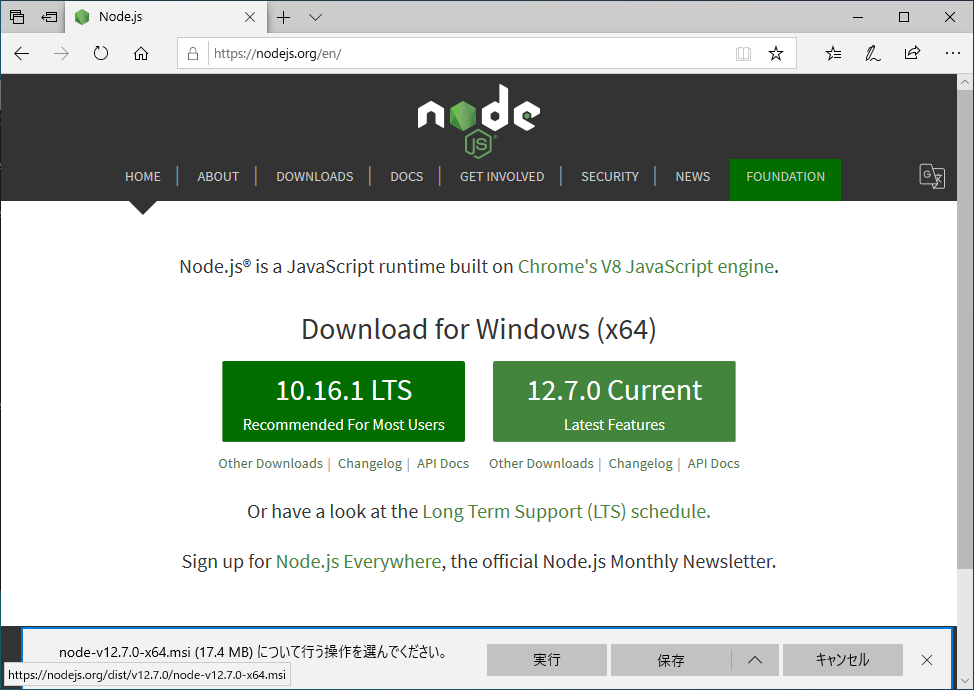
Task: Open API Docs under Current
Action: (x=714, y=463)
